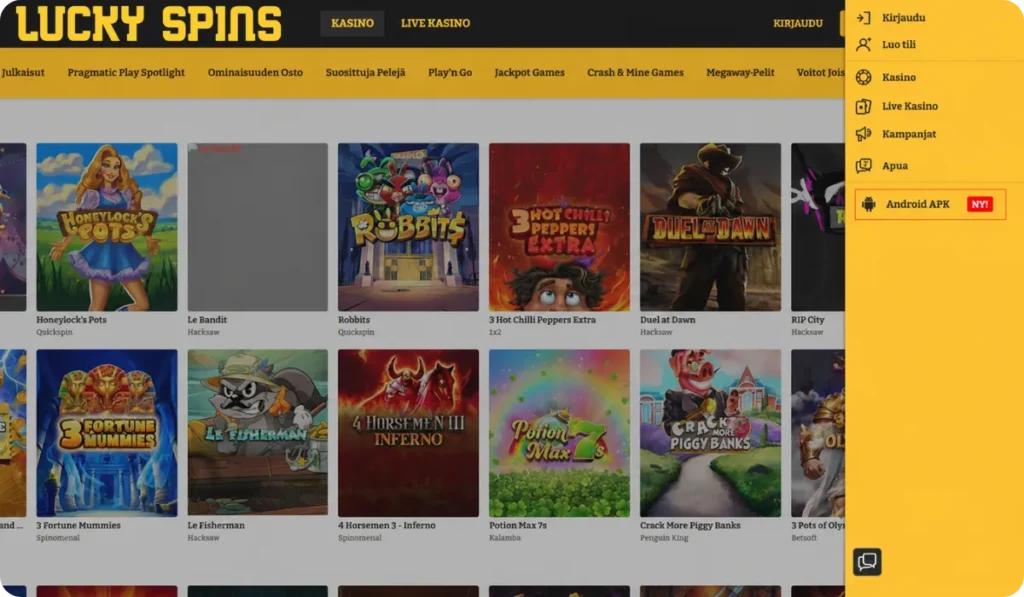Open the RIP City game thumbnail
Viewport: 1024px width, 597px height.
pos(818,227)
